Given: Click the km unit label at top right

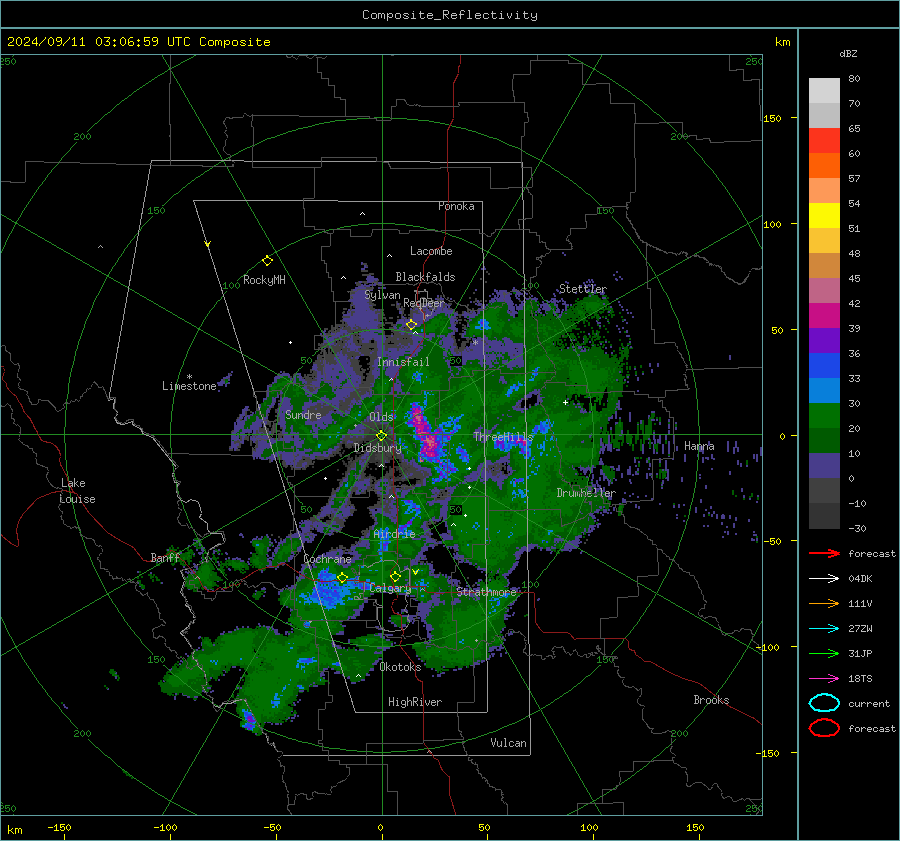Looking at the screenshot, I should pyautogui.click(x=782, y=42).
